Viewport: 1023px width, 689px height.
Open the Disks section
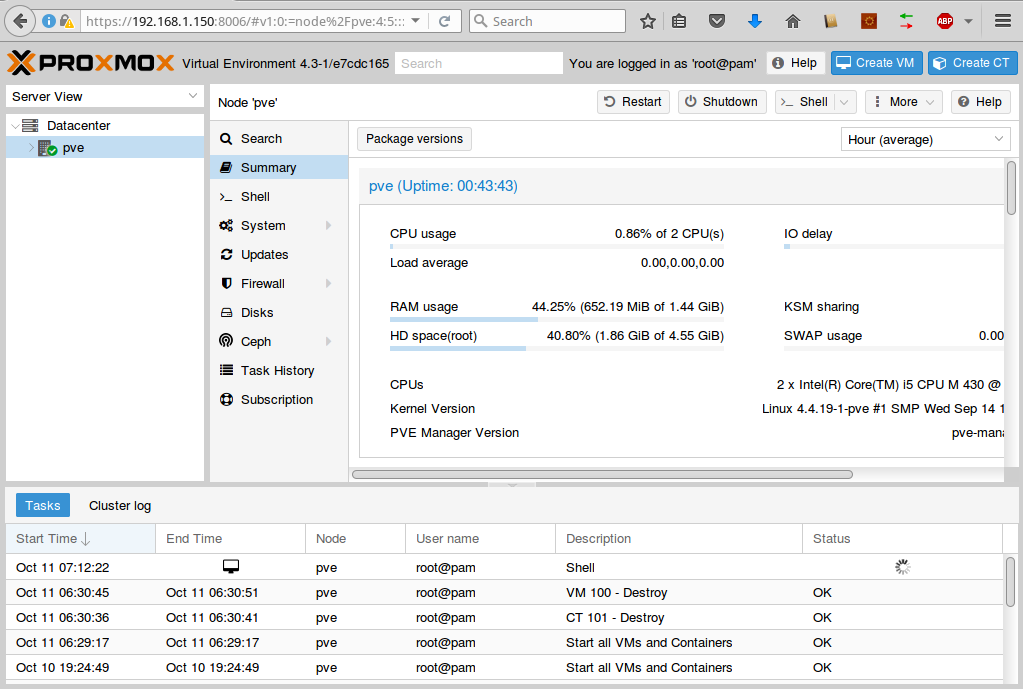(x=279, y=313)
